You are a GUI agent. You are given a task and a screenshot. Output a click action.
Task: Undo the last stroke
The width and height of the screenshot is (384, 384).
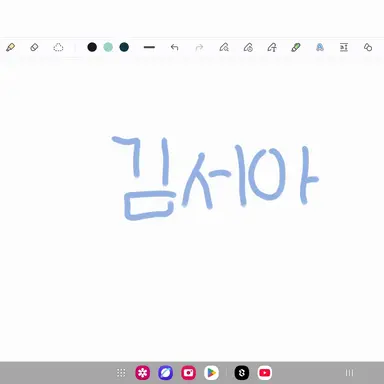point(174,47)
